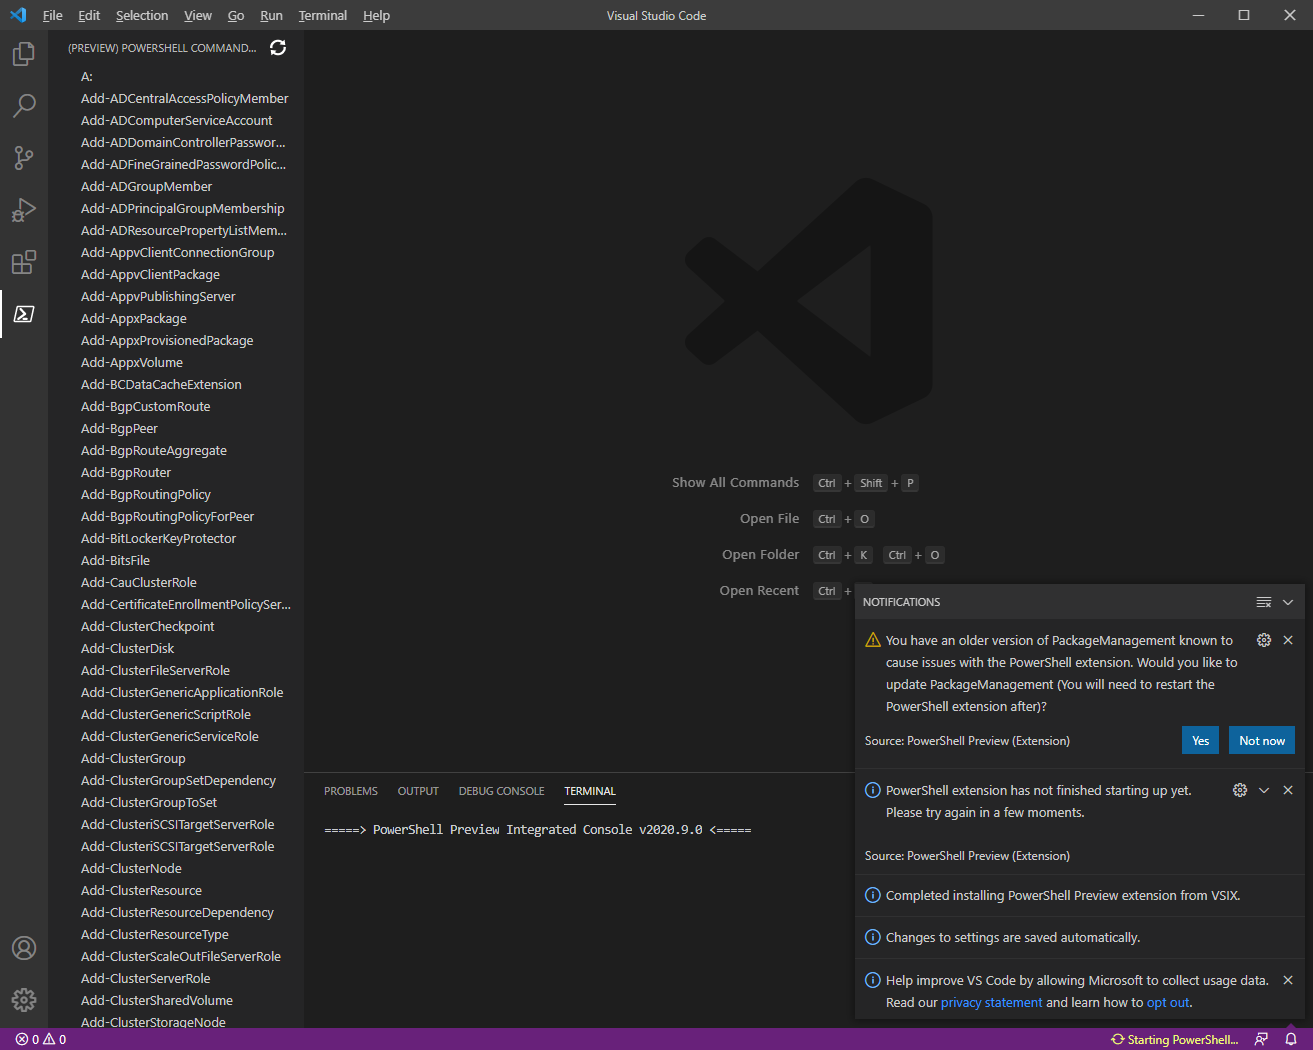Switch to the PROBLEMS panel tab
This screenshot has height=1050, width=1313.
(351, 791)
